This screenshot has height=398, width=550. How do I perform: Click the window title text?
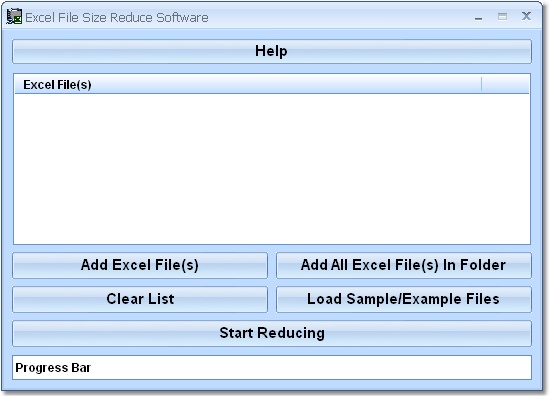(x=117, y=18)
